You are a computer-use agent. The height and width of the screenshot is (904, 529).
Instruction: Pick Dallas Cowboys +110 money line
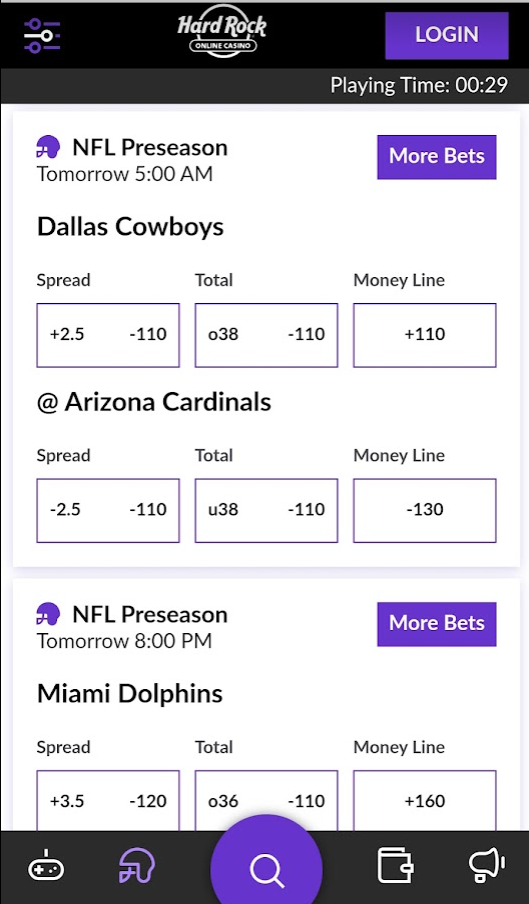click(x=425, y=335)
